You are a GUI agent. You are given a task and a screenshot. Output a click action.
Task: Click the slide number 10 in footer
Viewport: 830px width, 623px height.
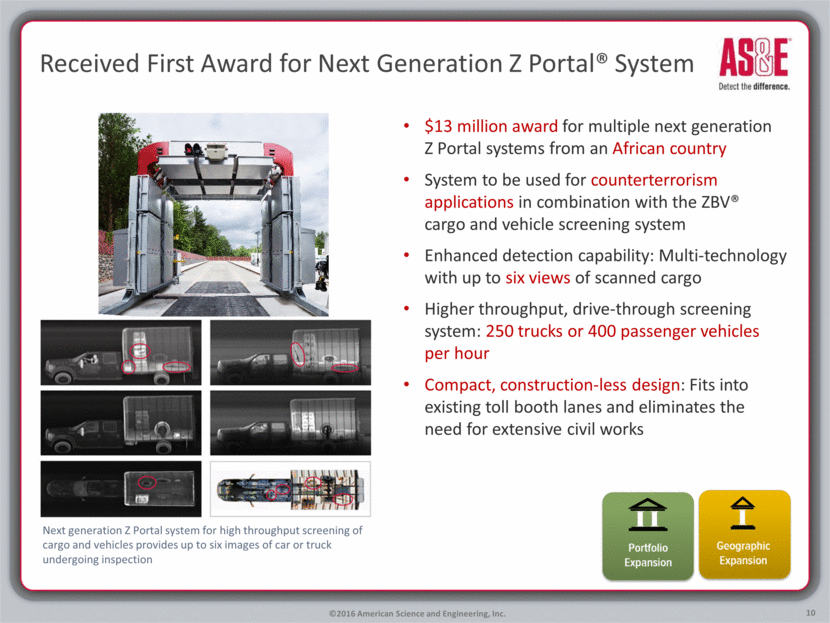click(x=806, y=611)
